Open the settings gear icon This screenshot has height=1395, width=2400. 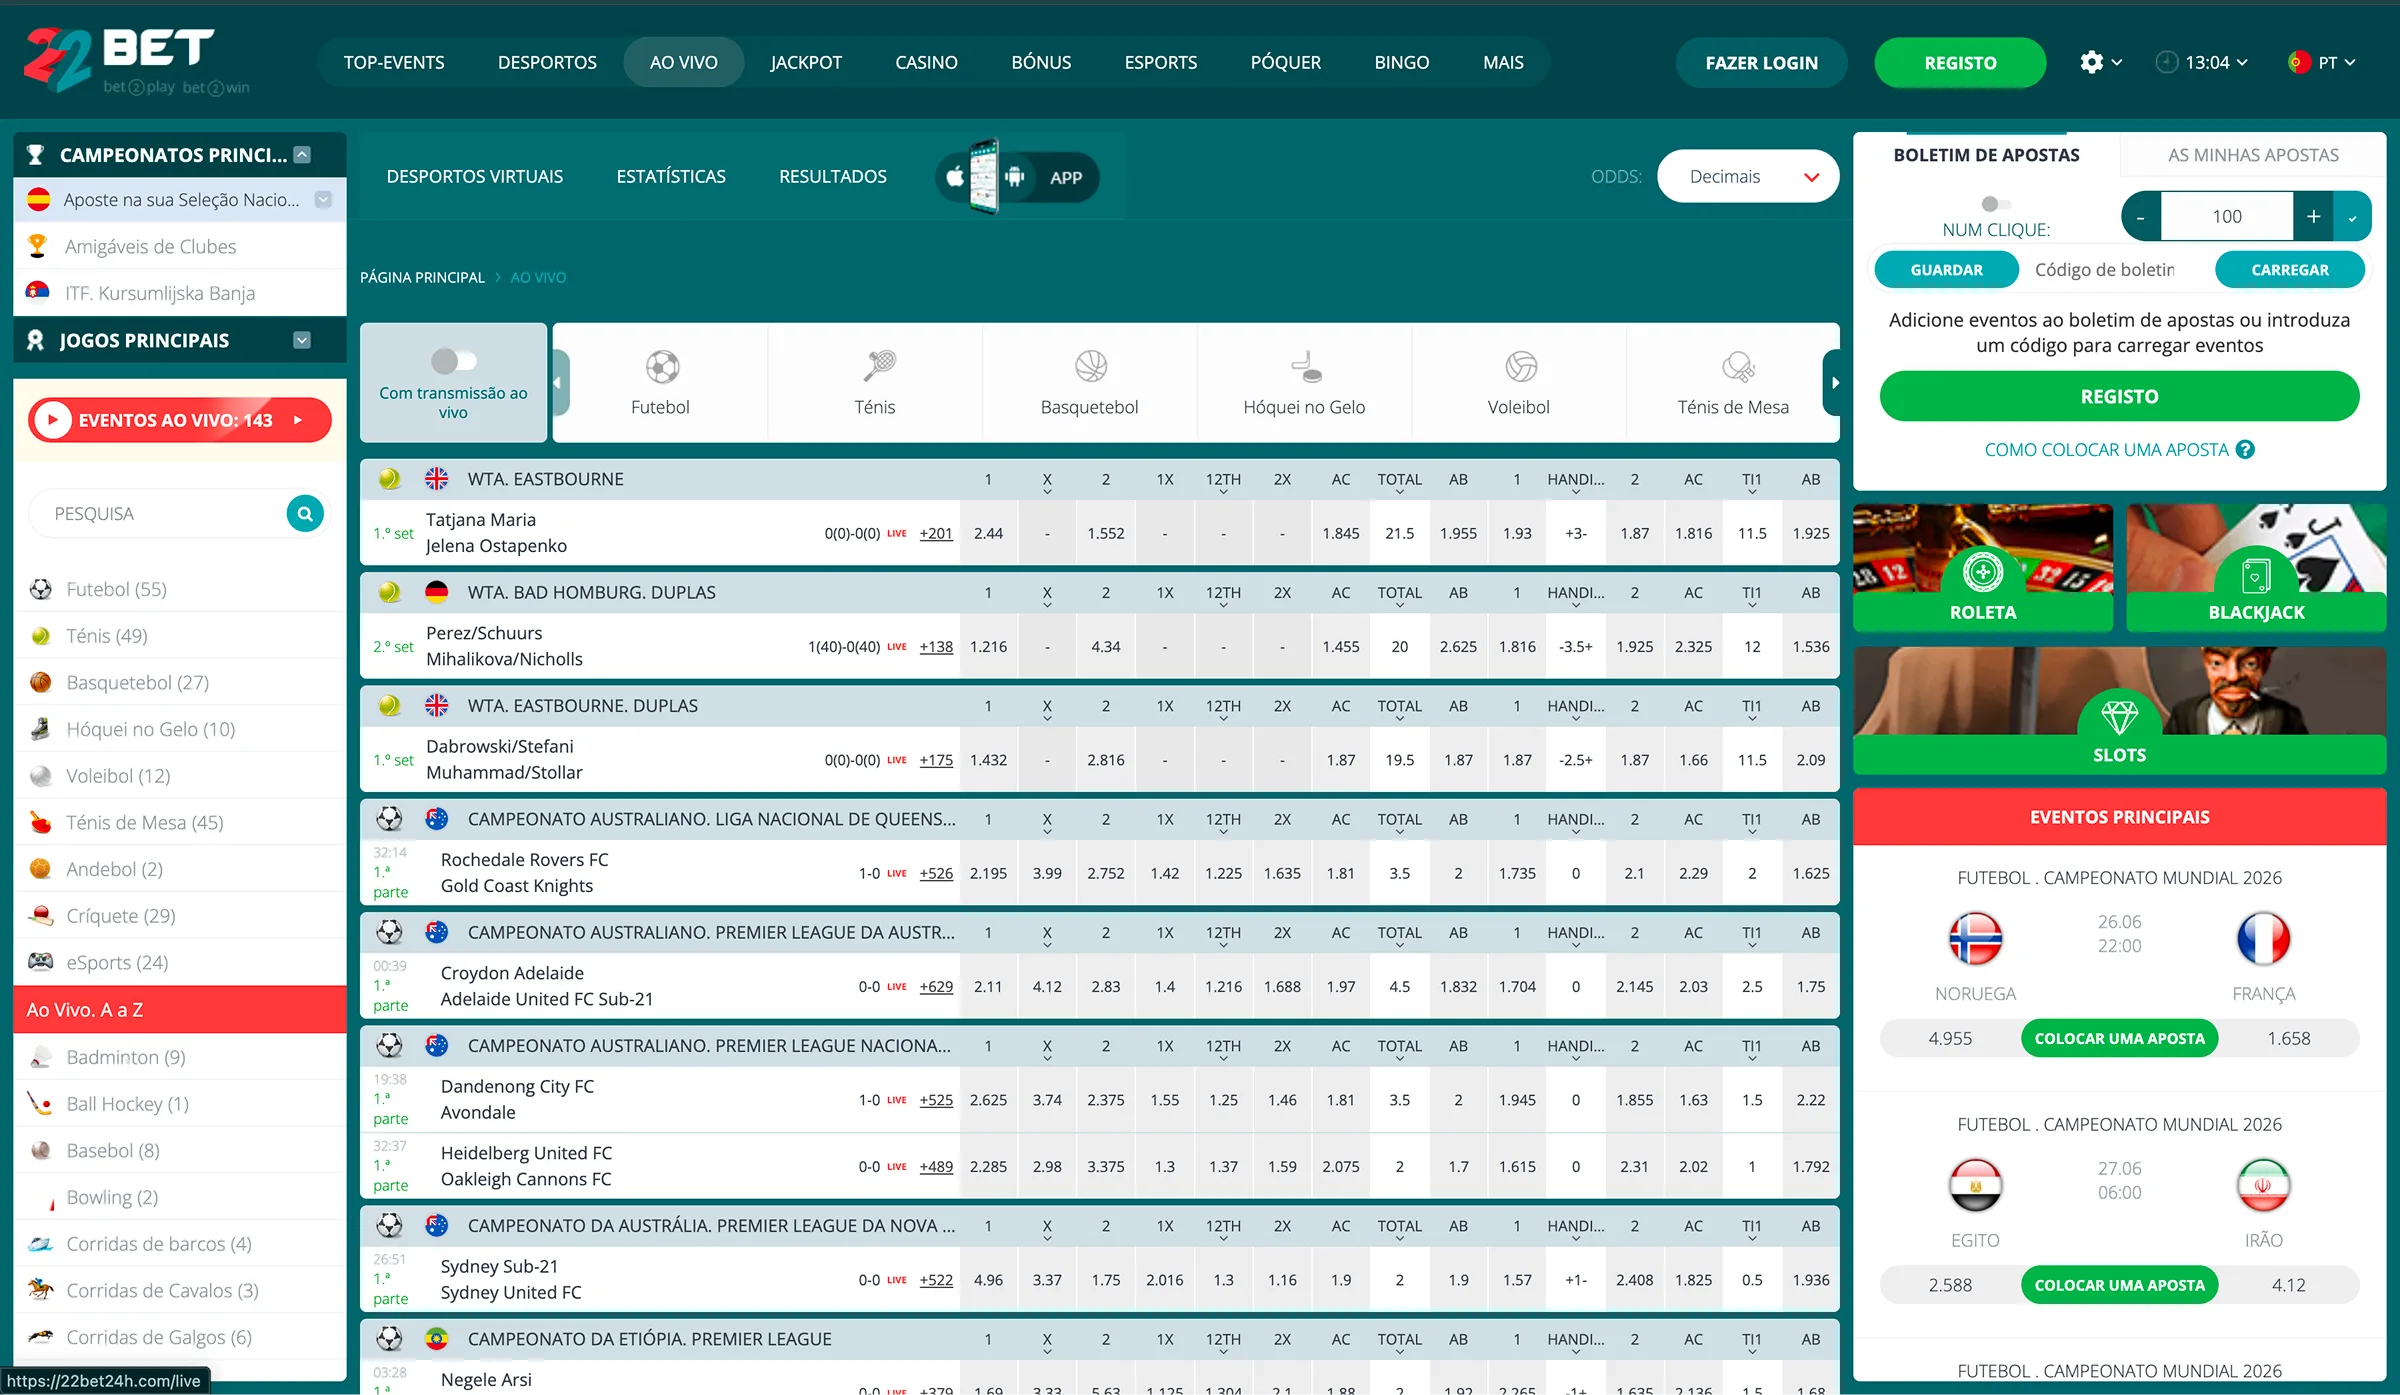[x=2091, y=62]
